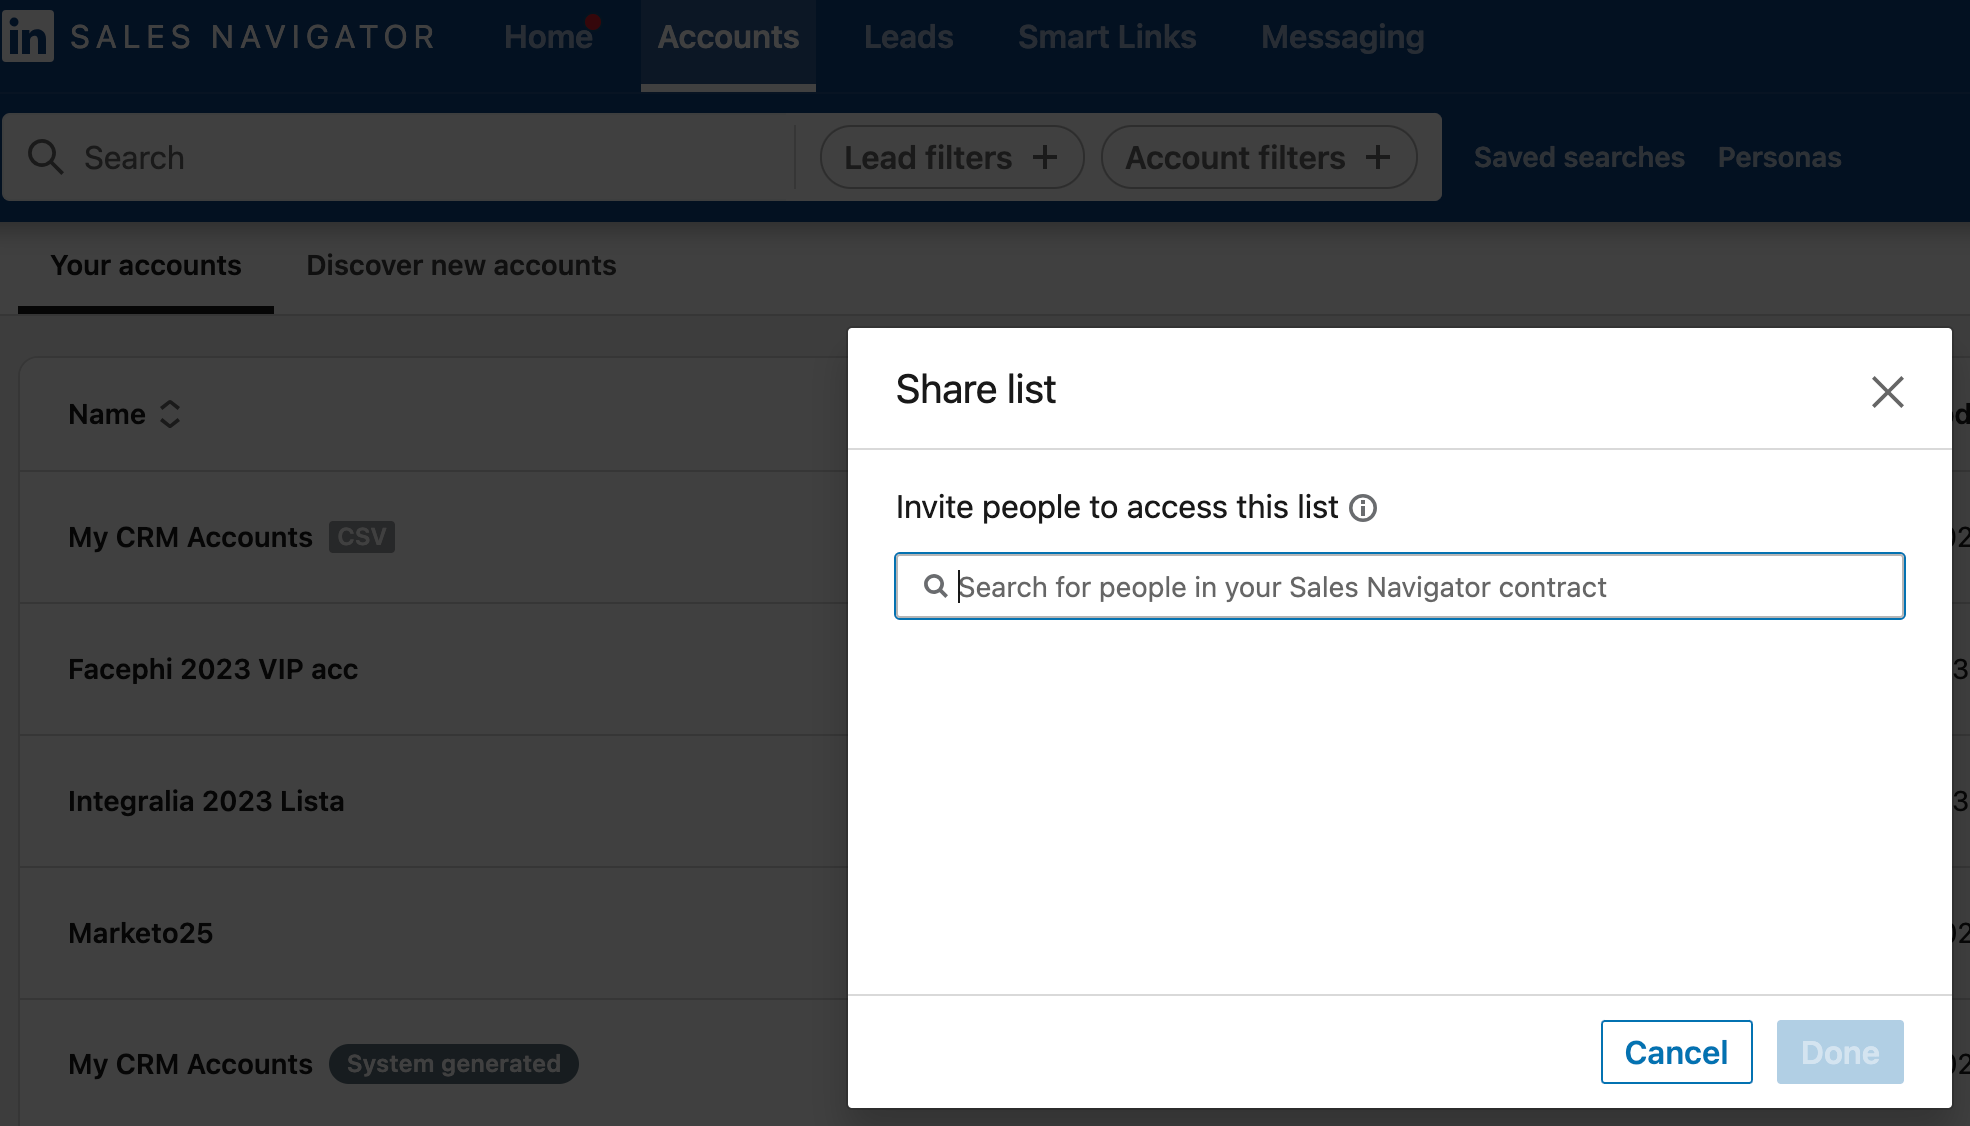Click the Cancel button

1676,1052
